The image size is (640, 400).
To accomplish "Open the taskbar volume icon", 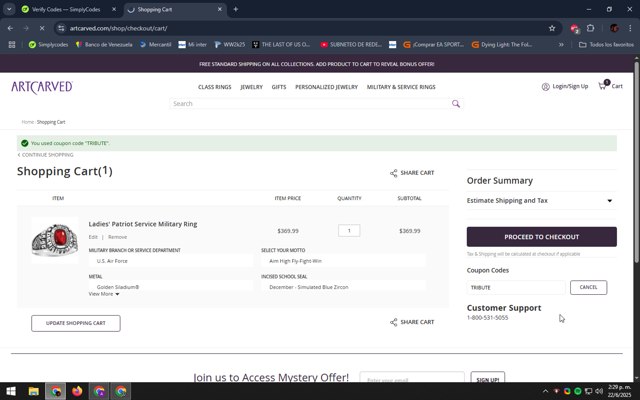I will pos(599,391).
